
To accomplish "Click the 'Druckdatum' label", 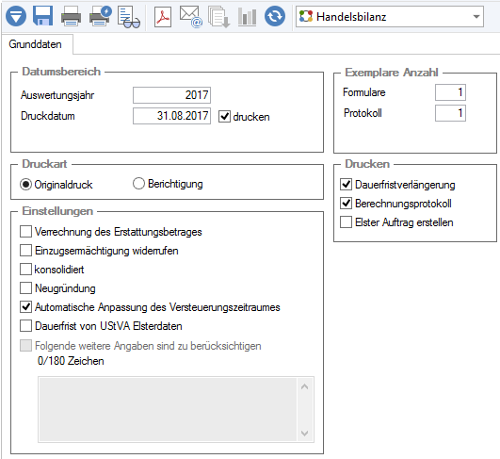I will (x=48, y=116).
